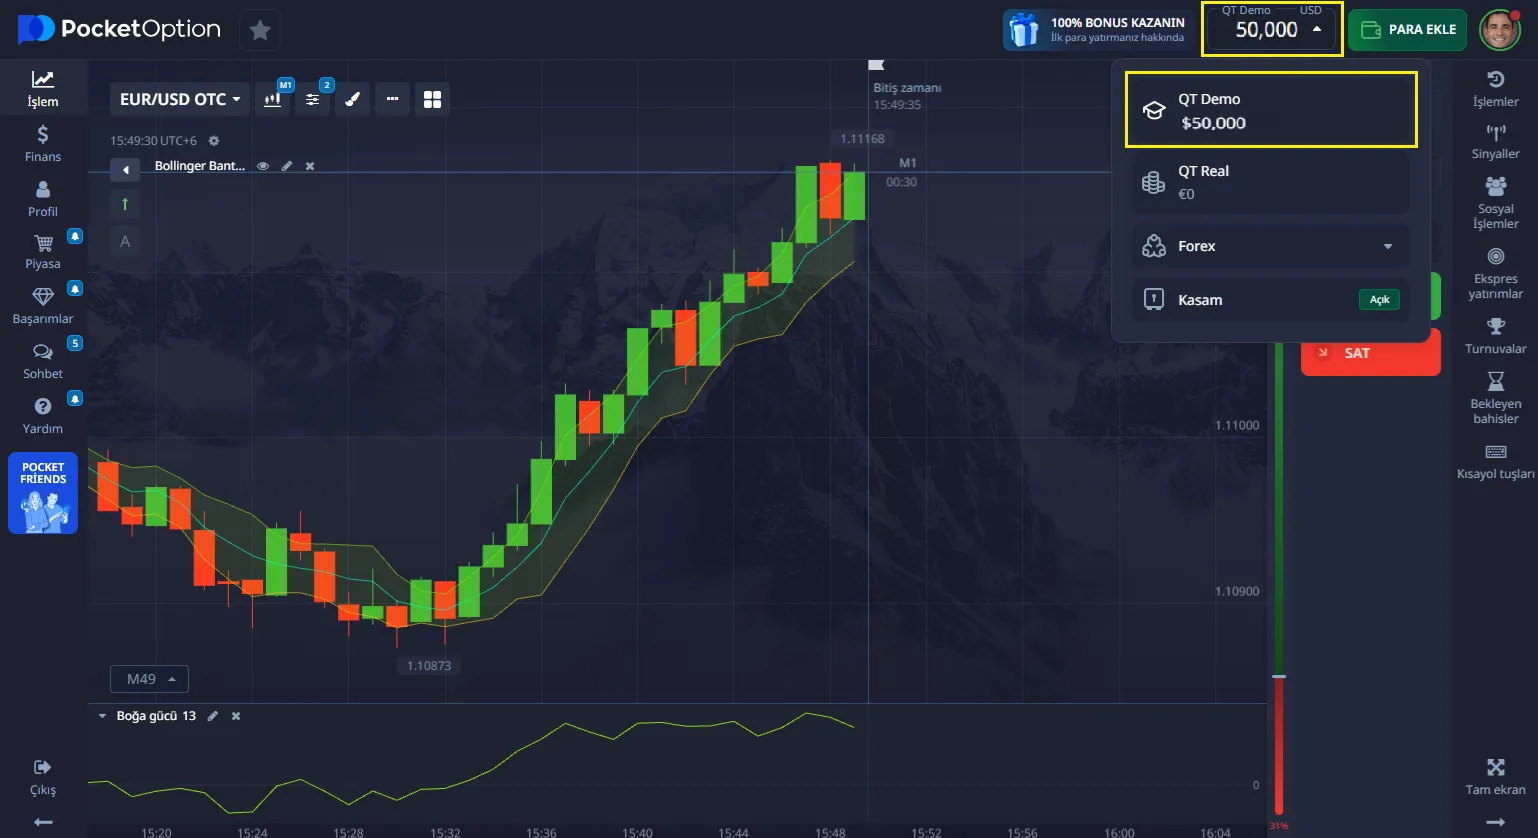Open the M49 timeframe dropdown
The image size is (1538, 838).
pyautogui.click(x=149, y=679)
